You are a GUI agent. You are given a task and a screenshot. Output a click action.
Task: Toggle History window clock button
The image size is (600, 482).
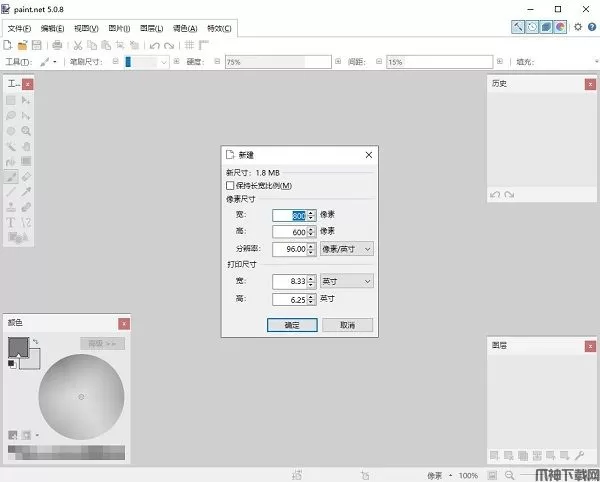coord(532,27)
